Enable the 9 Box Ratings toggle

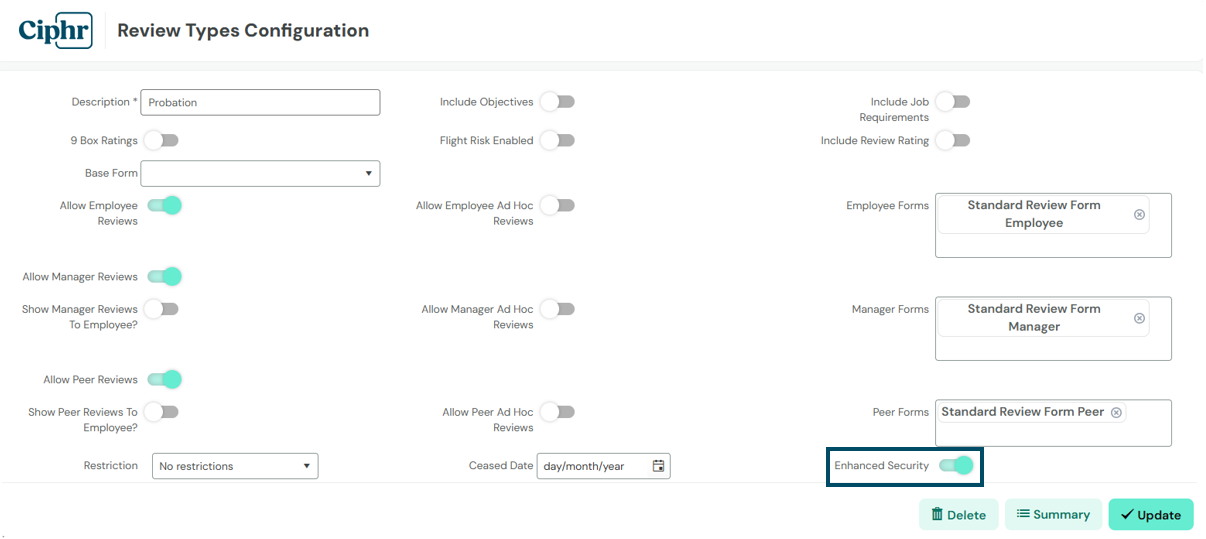pyautogui.click(x=161, y=140)
